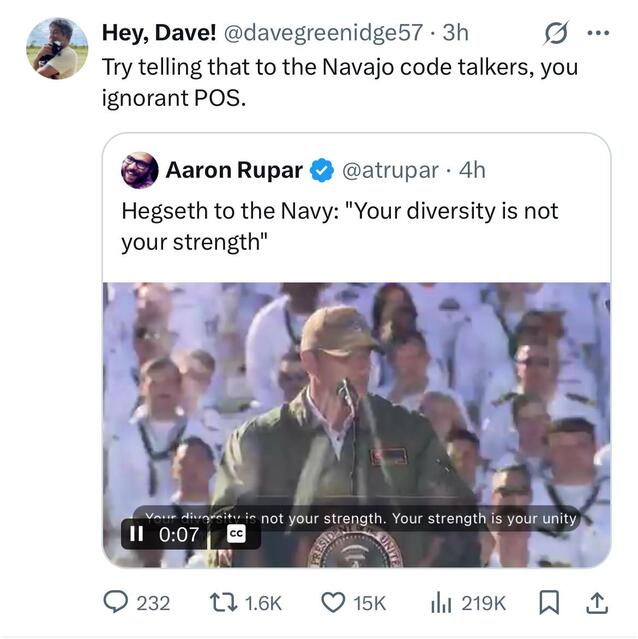The height and width of the screenshot is (639, 638).
Task: Open the quoted tweet text about Hegseth
Action: tap(339, 227)
